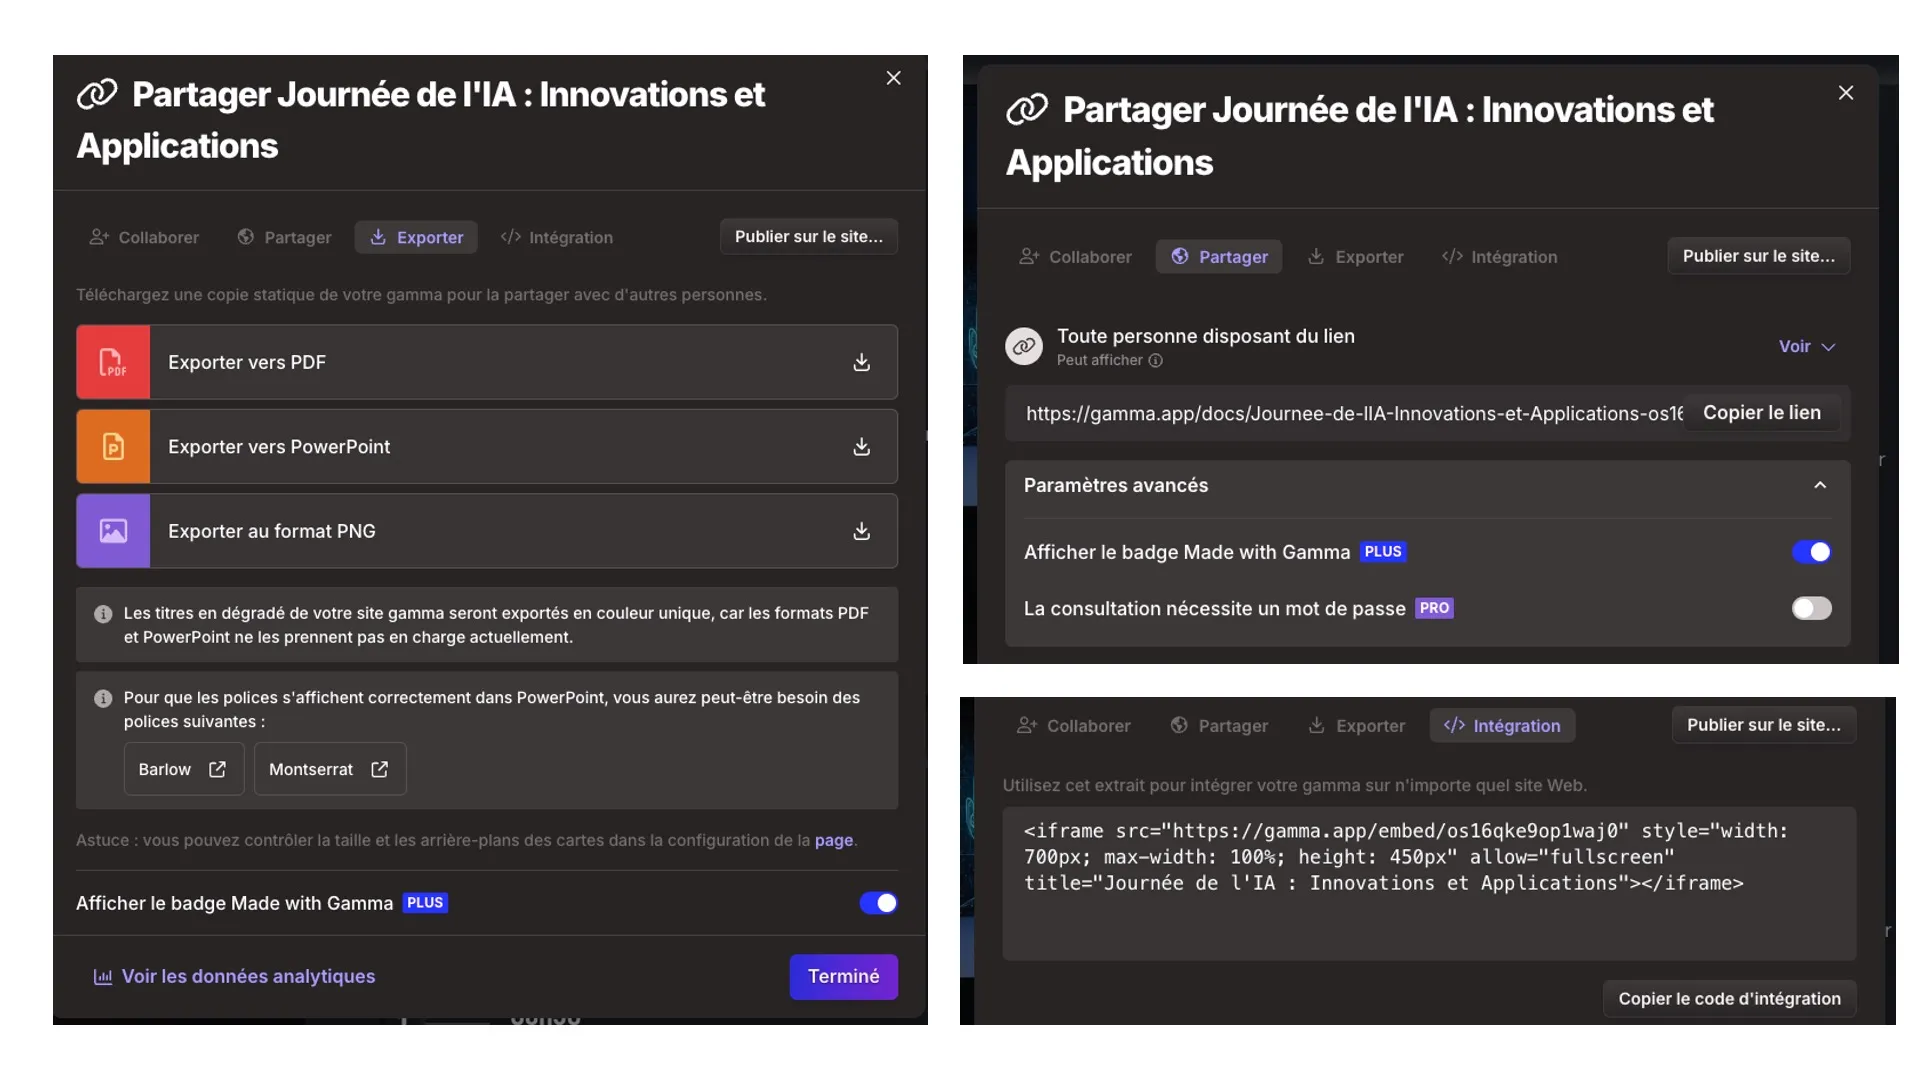
Task: Open Publier sur le site in share panel
Action: coord(1758,256)
